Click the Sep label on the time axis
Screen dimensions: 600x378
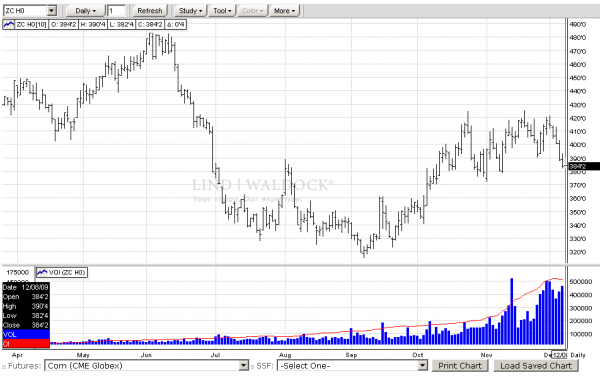point(351,355)
